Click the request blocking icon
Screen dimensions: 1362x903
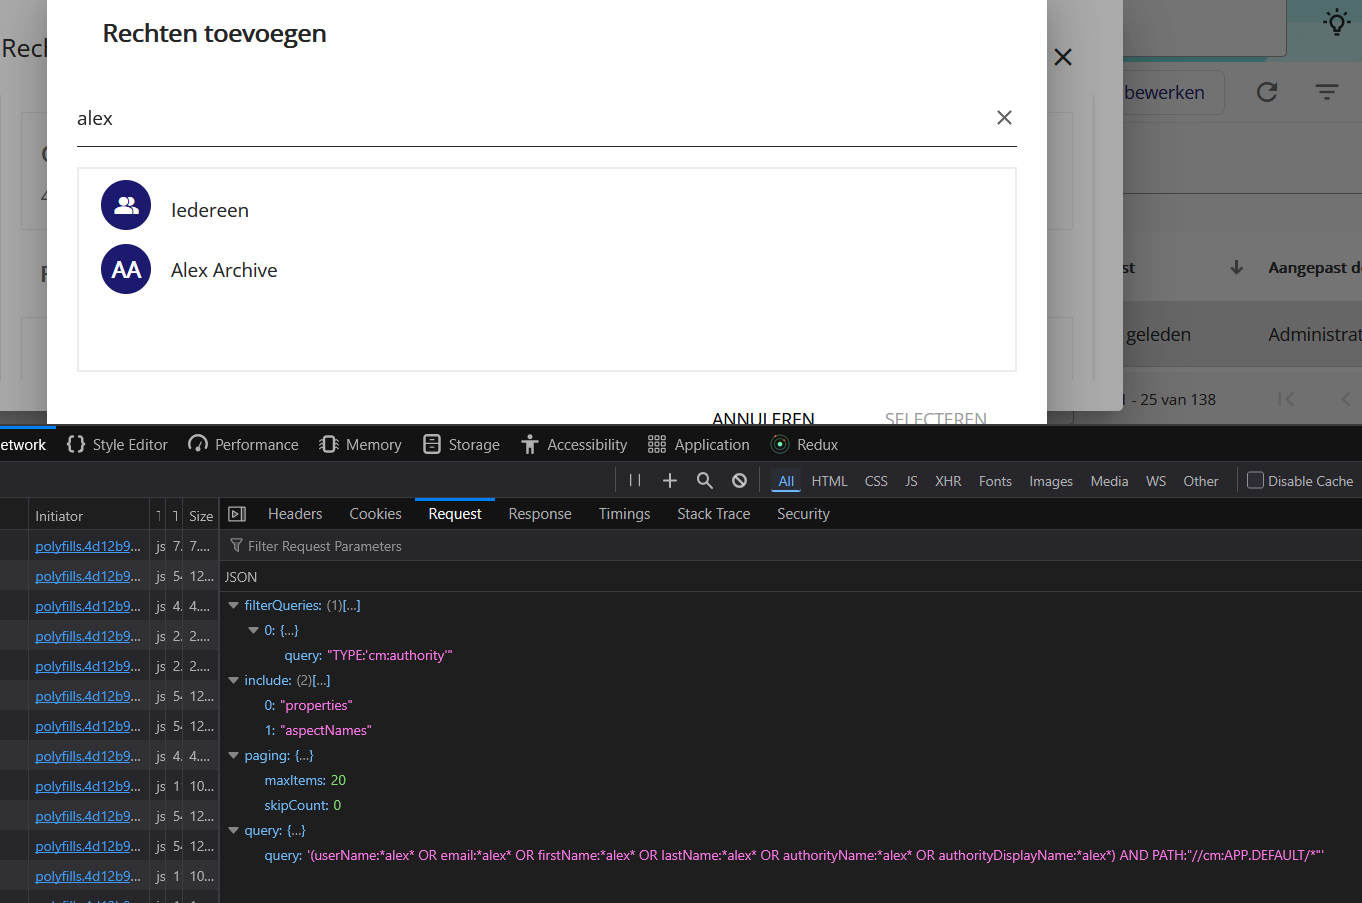click(x=740, y=481)
